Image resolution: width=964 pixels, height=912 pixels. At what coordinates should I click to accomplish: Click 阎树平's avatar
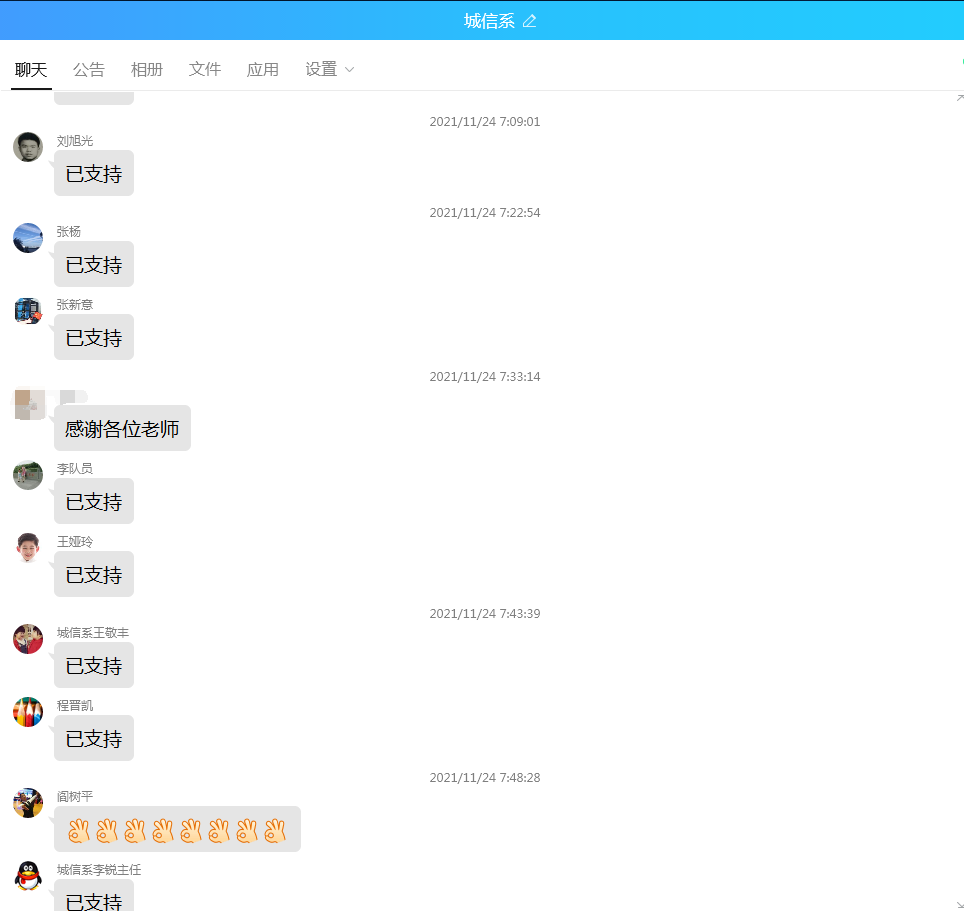28,803
